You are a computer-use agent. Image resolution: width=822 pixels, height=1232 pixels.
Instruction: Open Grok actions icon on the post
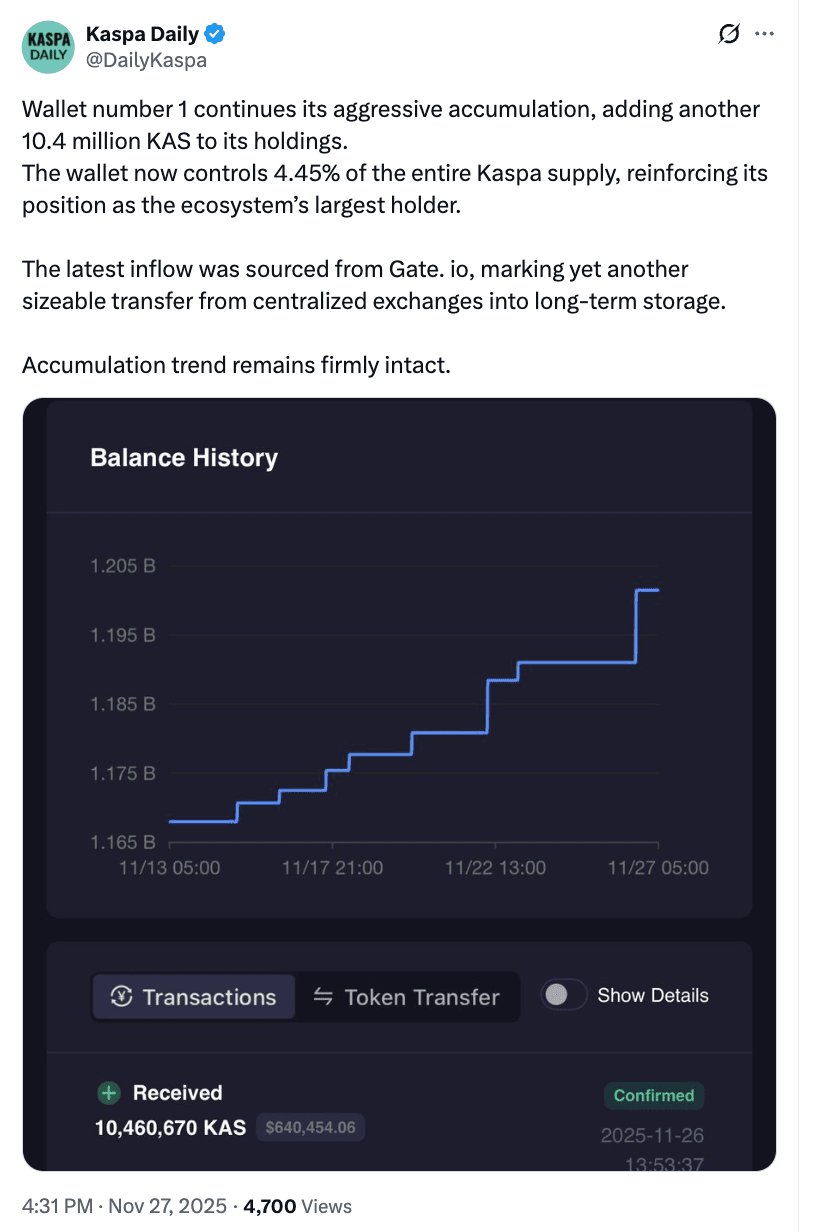(730, 35)
